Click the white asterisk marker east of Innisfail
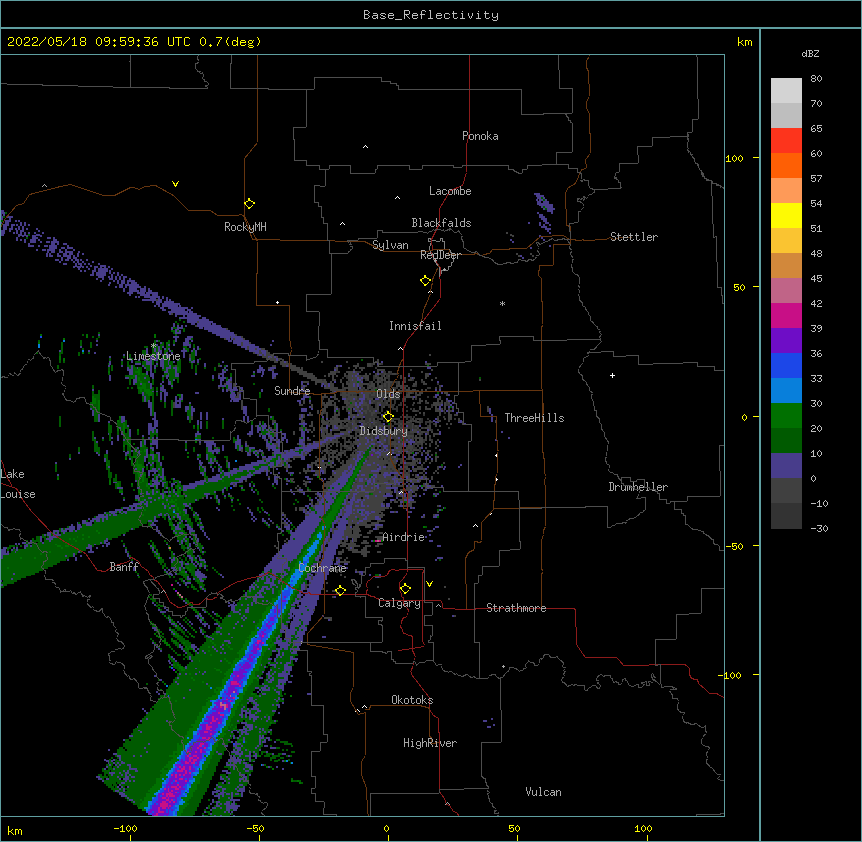The image size is (862, 842). click(x=502, y=304)
